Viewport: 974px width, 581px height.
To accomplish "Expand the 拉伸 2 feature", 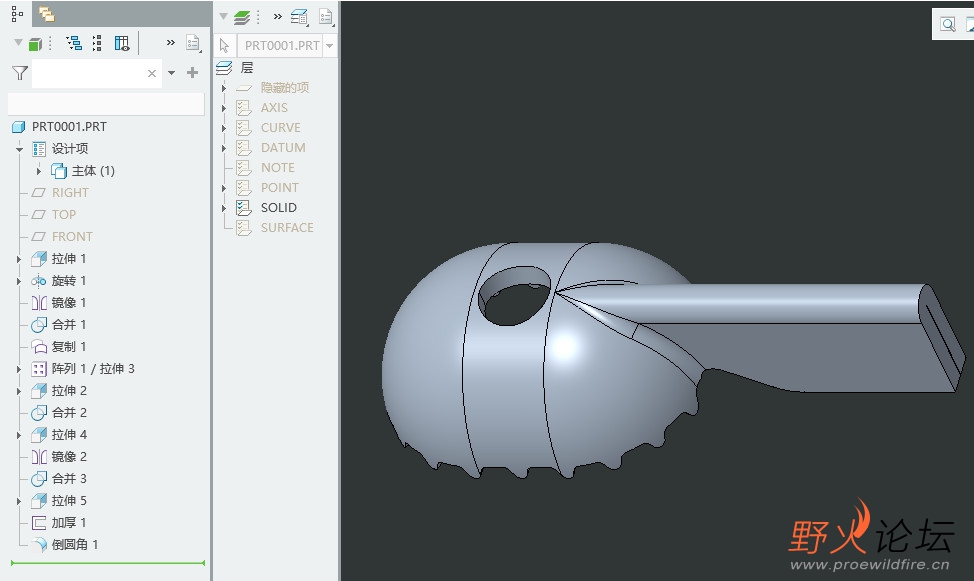I will tap(19, 391).
